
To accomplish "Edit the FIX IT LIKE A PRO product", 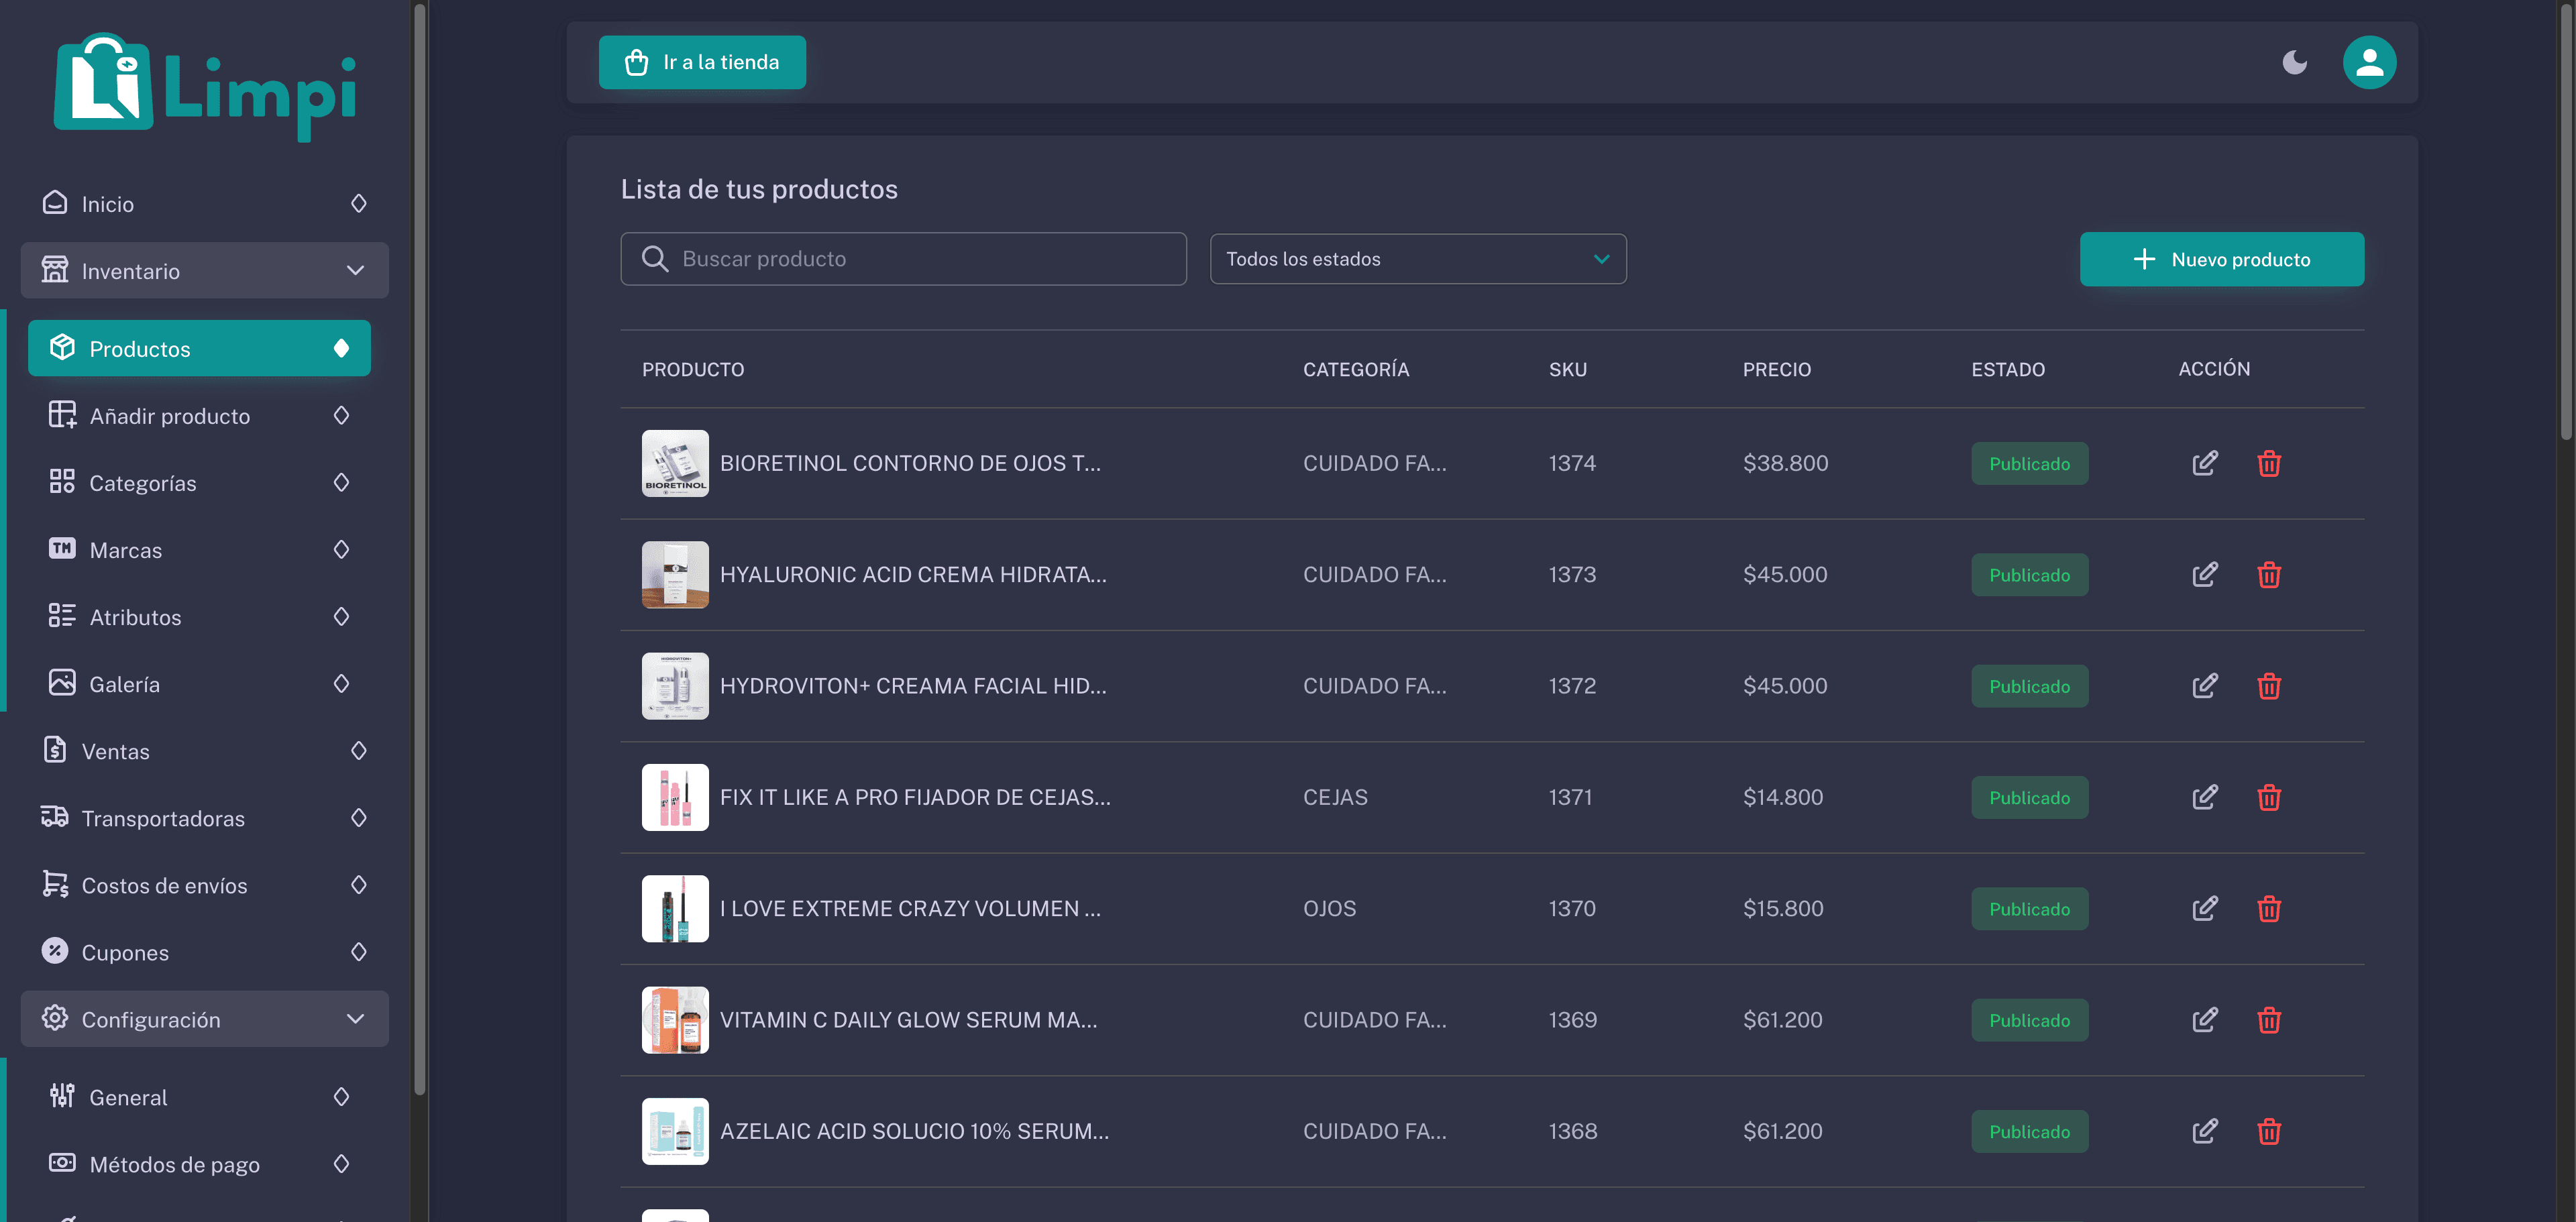I will (2204, 797).
